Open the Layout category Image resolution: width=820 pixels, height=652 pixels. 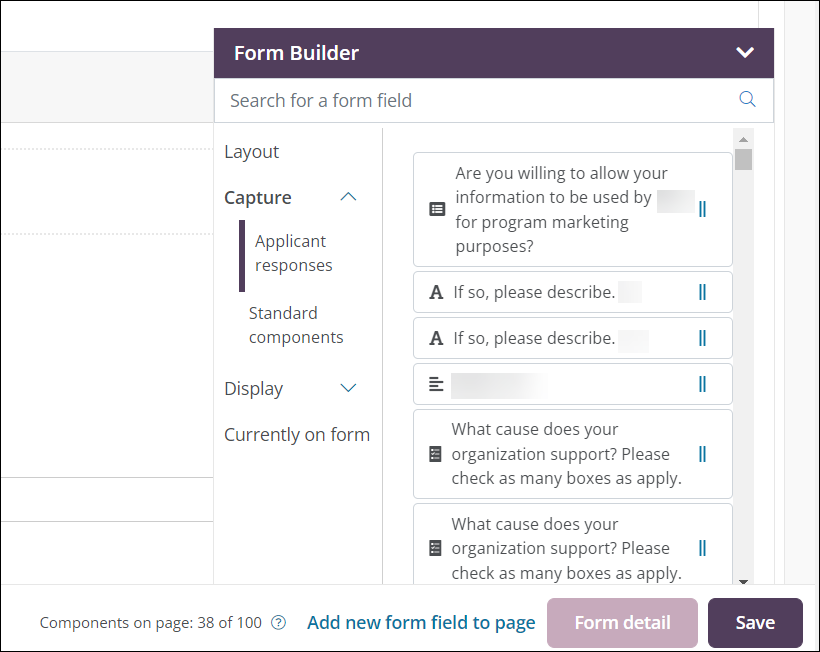[x=252, y=151]
